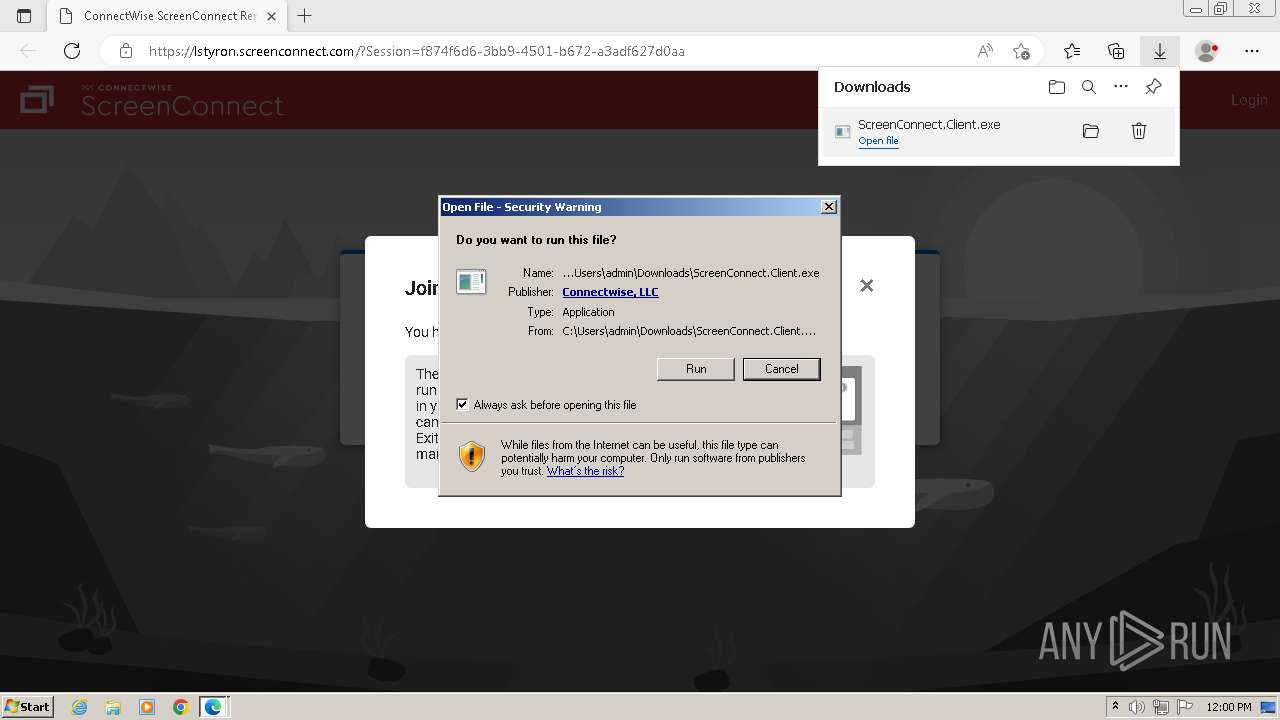Open the network tray icon

tap(1161, 707)
